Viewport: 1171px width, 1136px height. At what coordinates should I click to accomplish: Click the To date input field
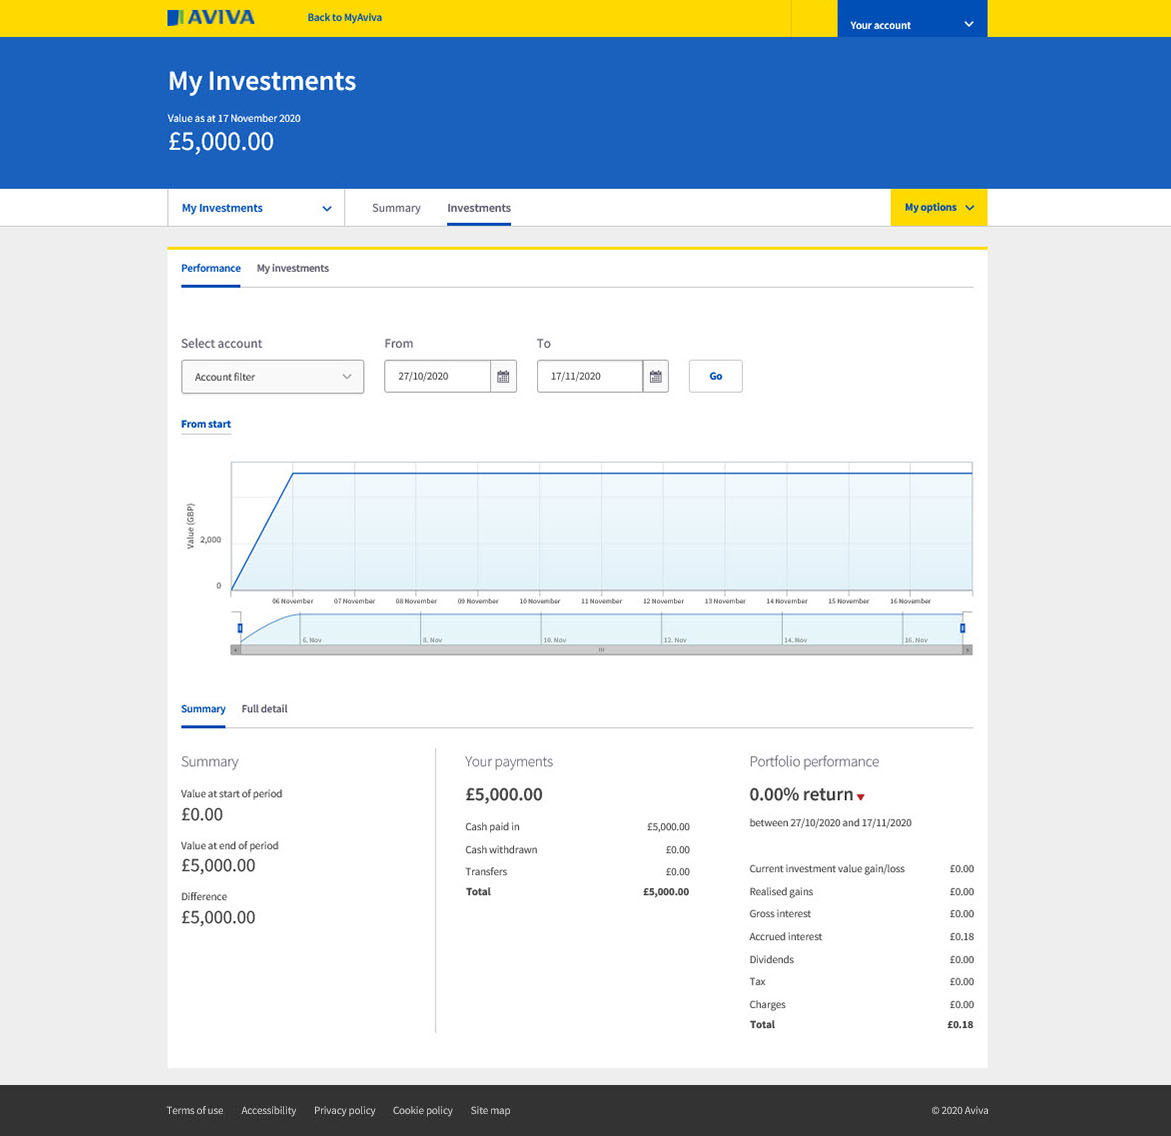[590, 376]
